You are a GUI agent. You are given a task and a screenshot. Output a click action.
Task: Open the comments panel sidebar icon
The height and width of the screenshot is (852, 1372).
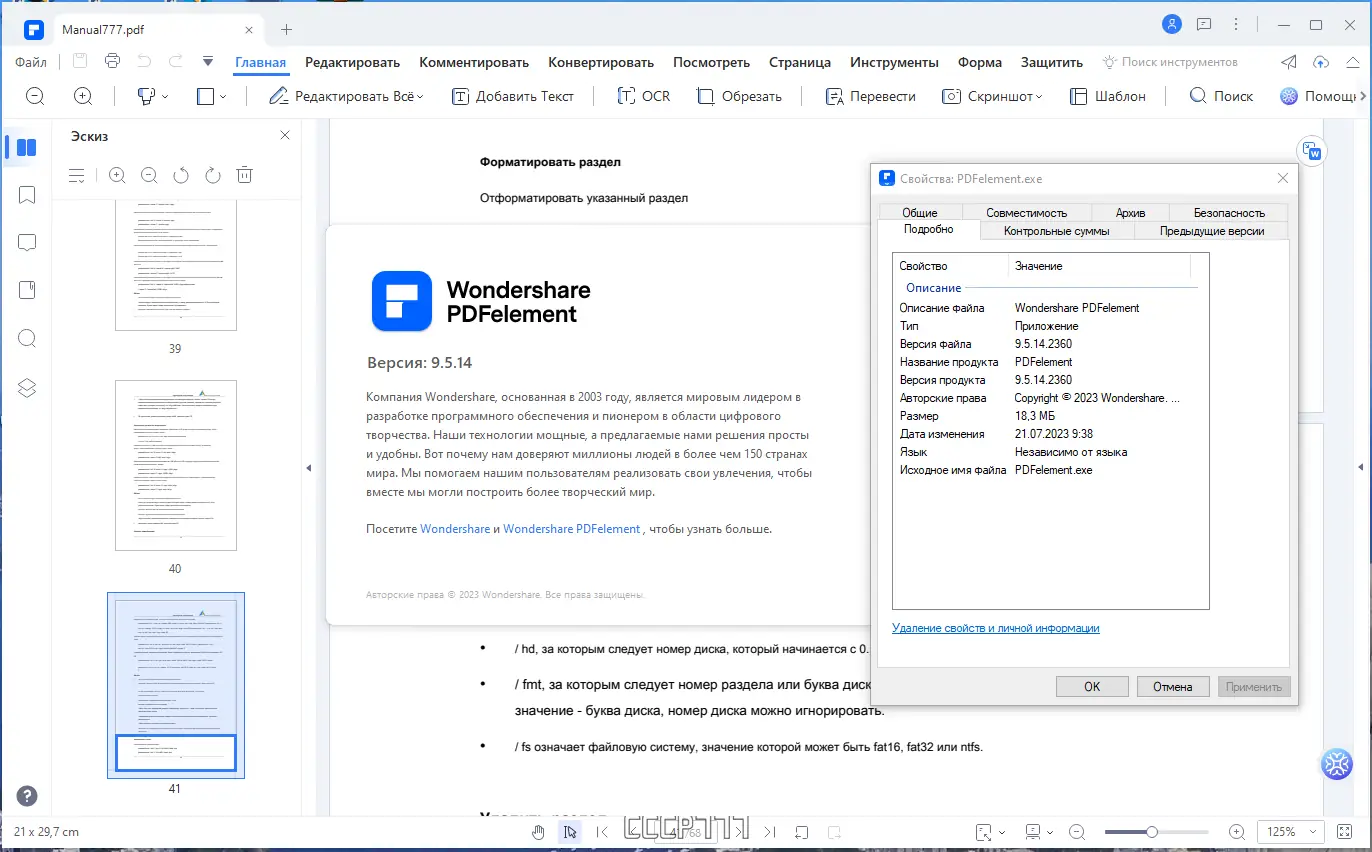[x=27, y=242]
